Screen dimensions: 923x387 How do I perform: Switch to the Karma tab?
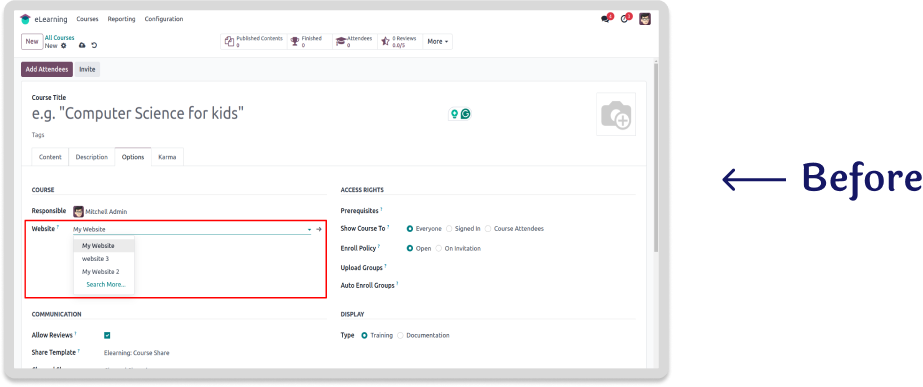click(x=167, y=157)
